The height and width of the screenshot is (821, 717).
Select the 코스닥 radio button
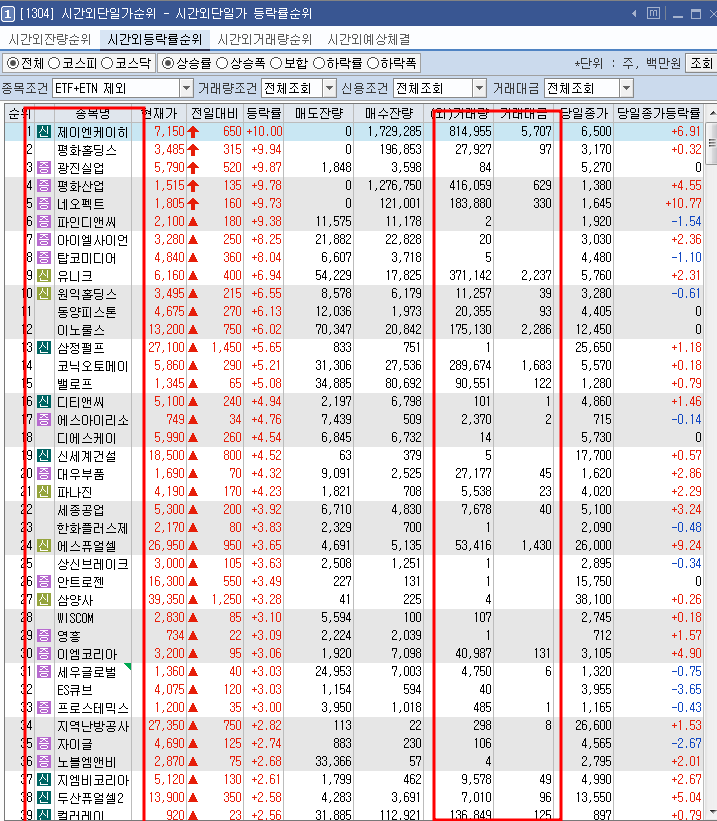[x=107, y=63]
